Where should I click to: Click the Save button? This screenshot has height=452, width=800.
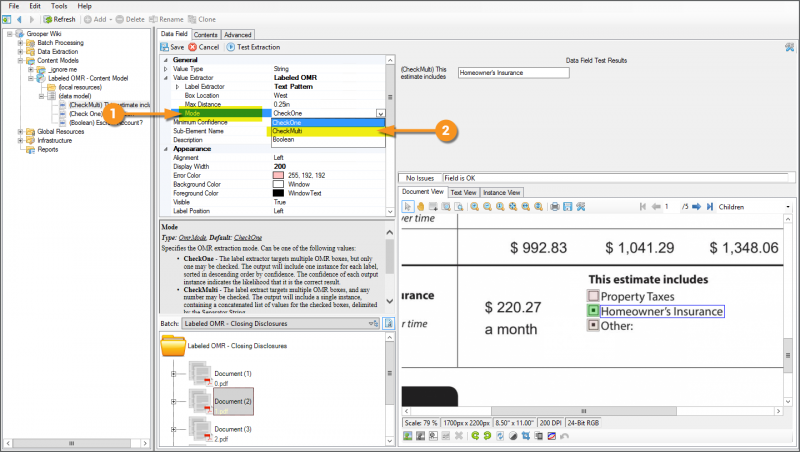click(172, 47)
